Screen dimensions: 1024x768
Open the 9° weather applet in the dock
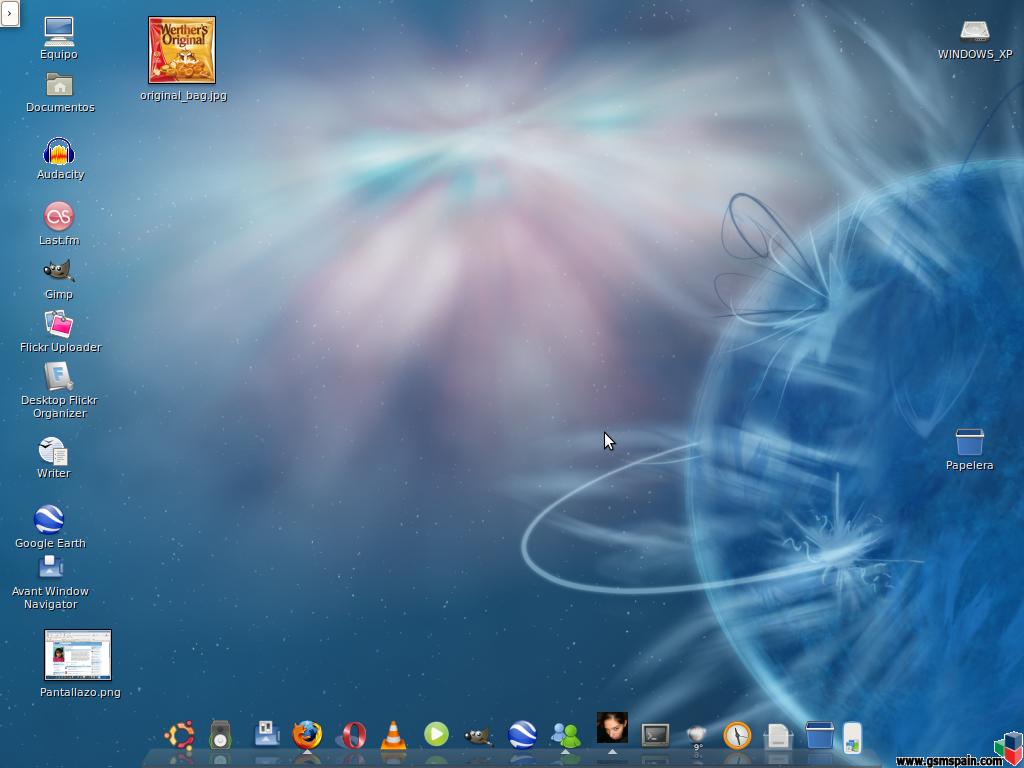[697, 738]
